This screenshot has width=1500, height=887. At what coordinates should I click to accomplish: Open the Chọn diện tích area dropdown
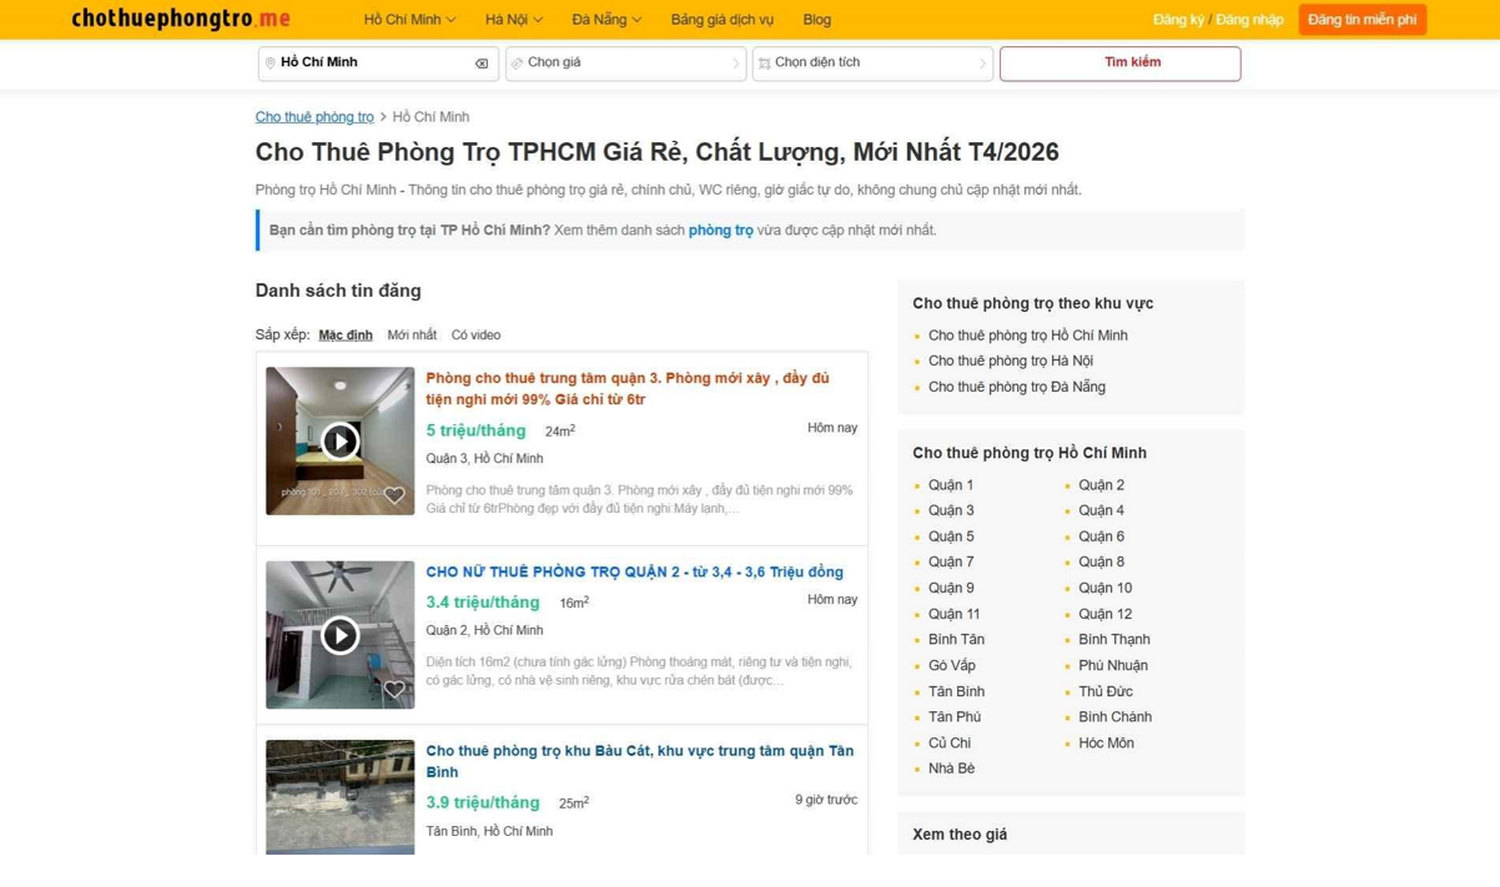(872, 63)
